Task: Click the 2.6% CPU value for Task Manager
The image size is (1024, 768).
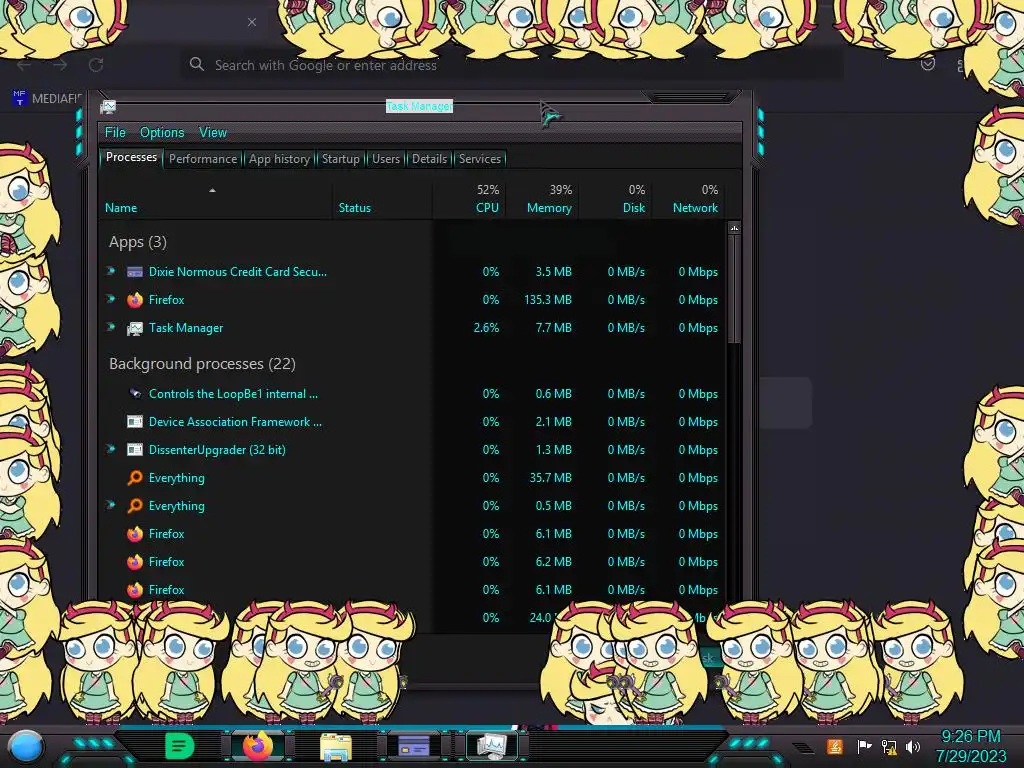Action: click(x=487, y=328)
